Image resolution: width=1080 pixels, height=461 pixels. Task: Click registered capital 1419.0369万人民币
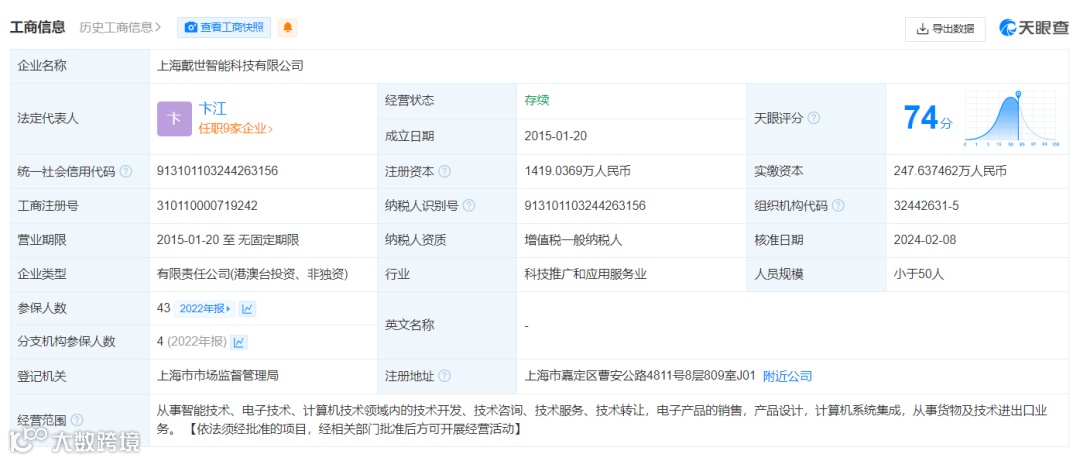(577, 172)
